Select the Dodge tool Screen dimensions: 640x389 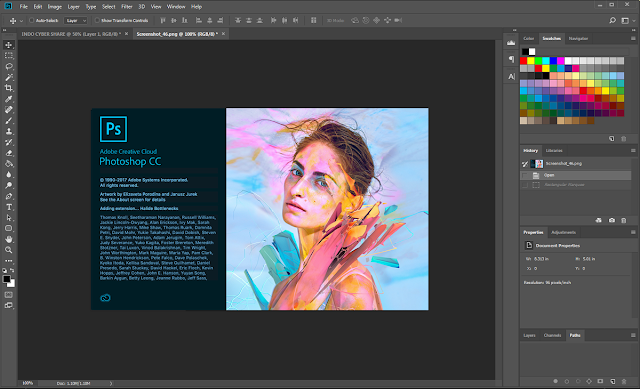9,185
